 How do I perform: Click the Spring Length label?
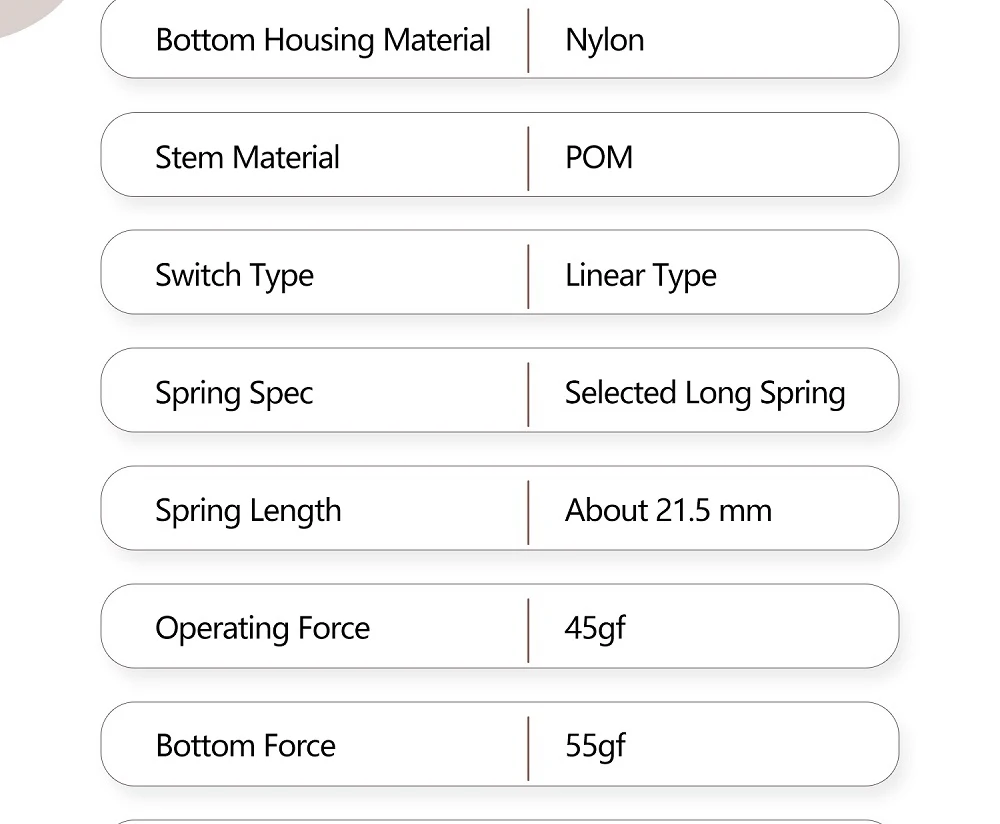pos(248,511)
